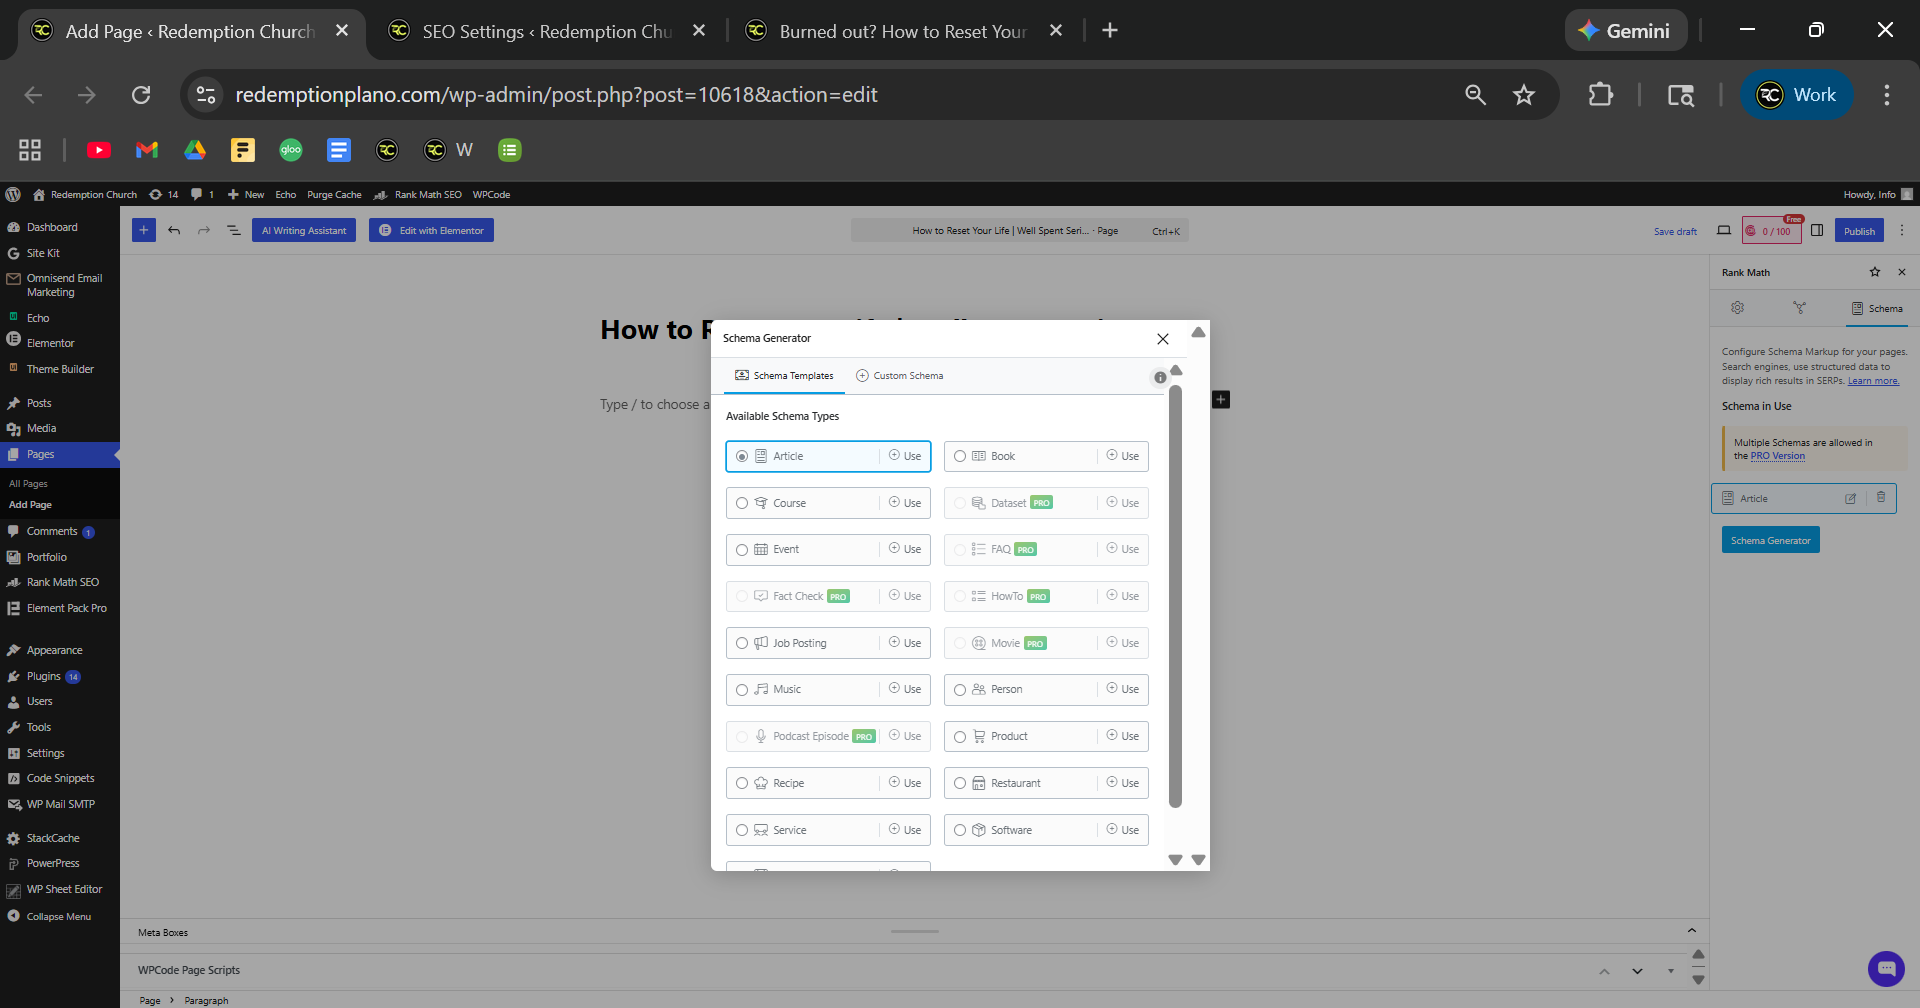Open the blue block inserter plus button

click(144, 230)
